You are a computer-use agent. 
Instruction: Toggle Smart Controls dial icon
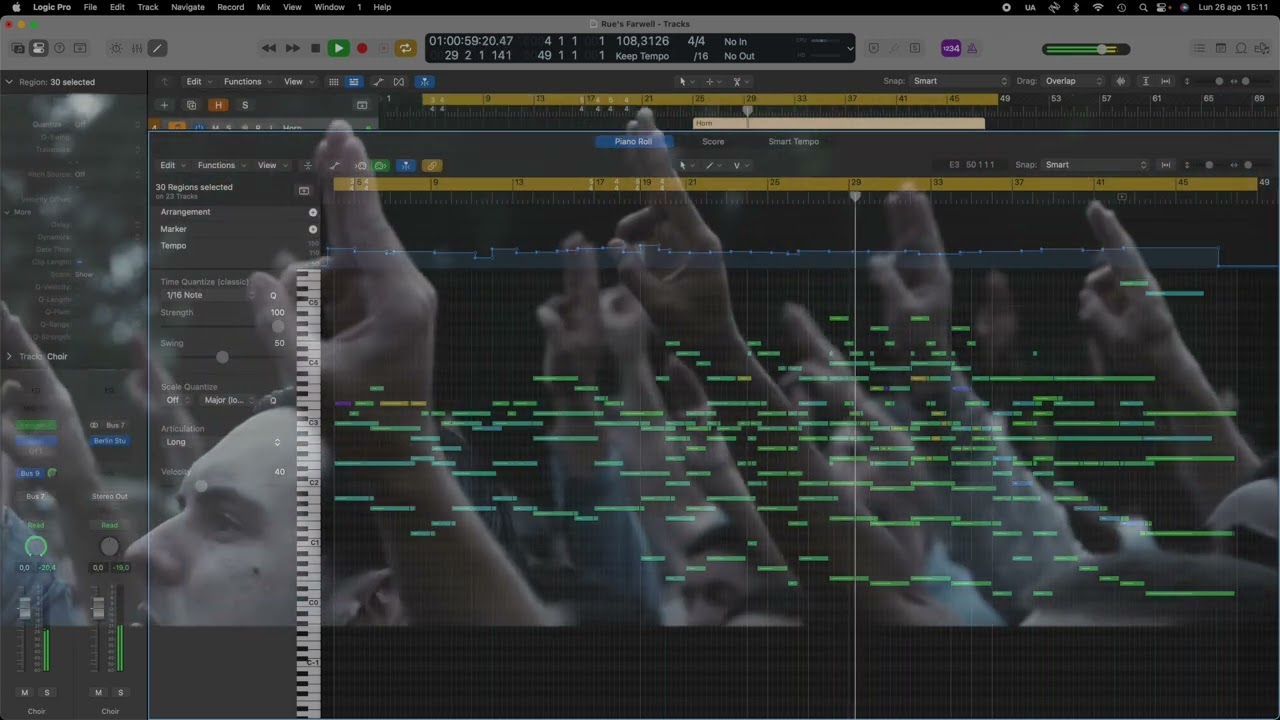coord(116,48)
